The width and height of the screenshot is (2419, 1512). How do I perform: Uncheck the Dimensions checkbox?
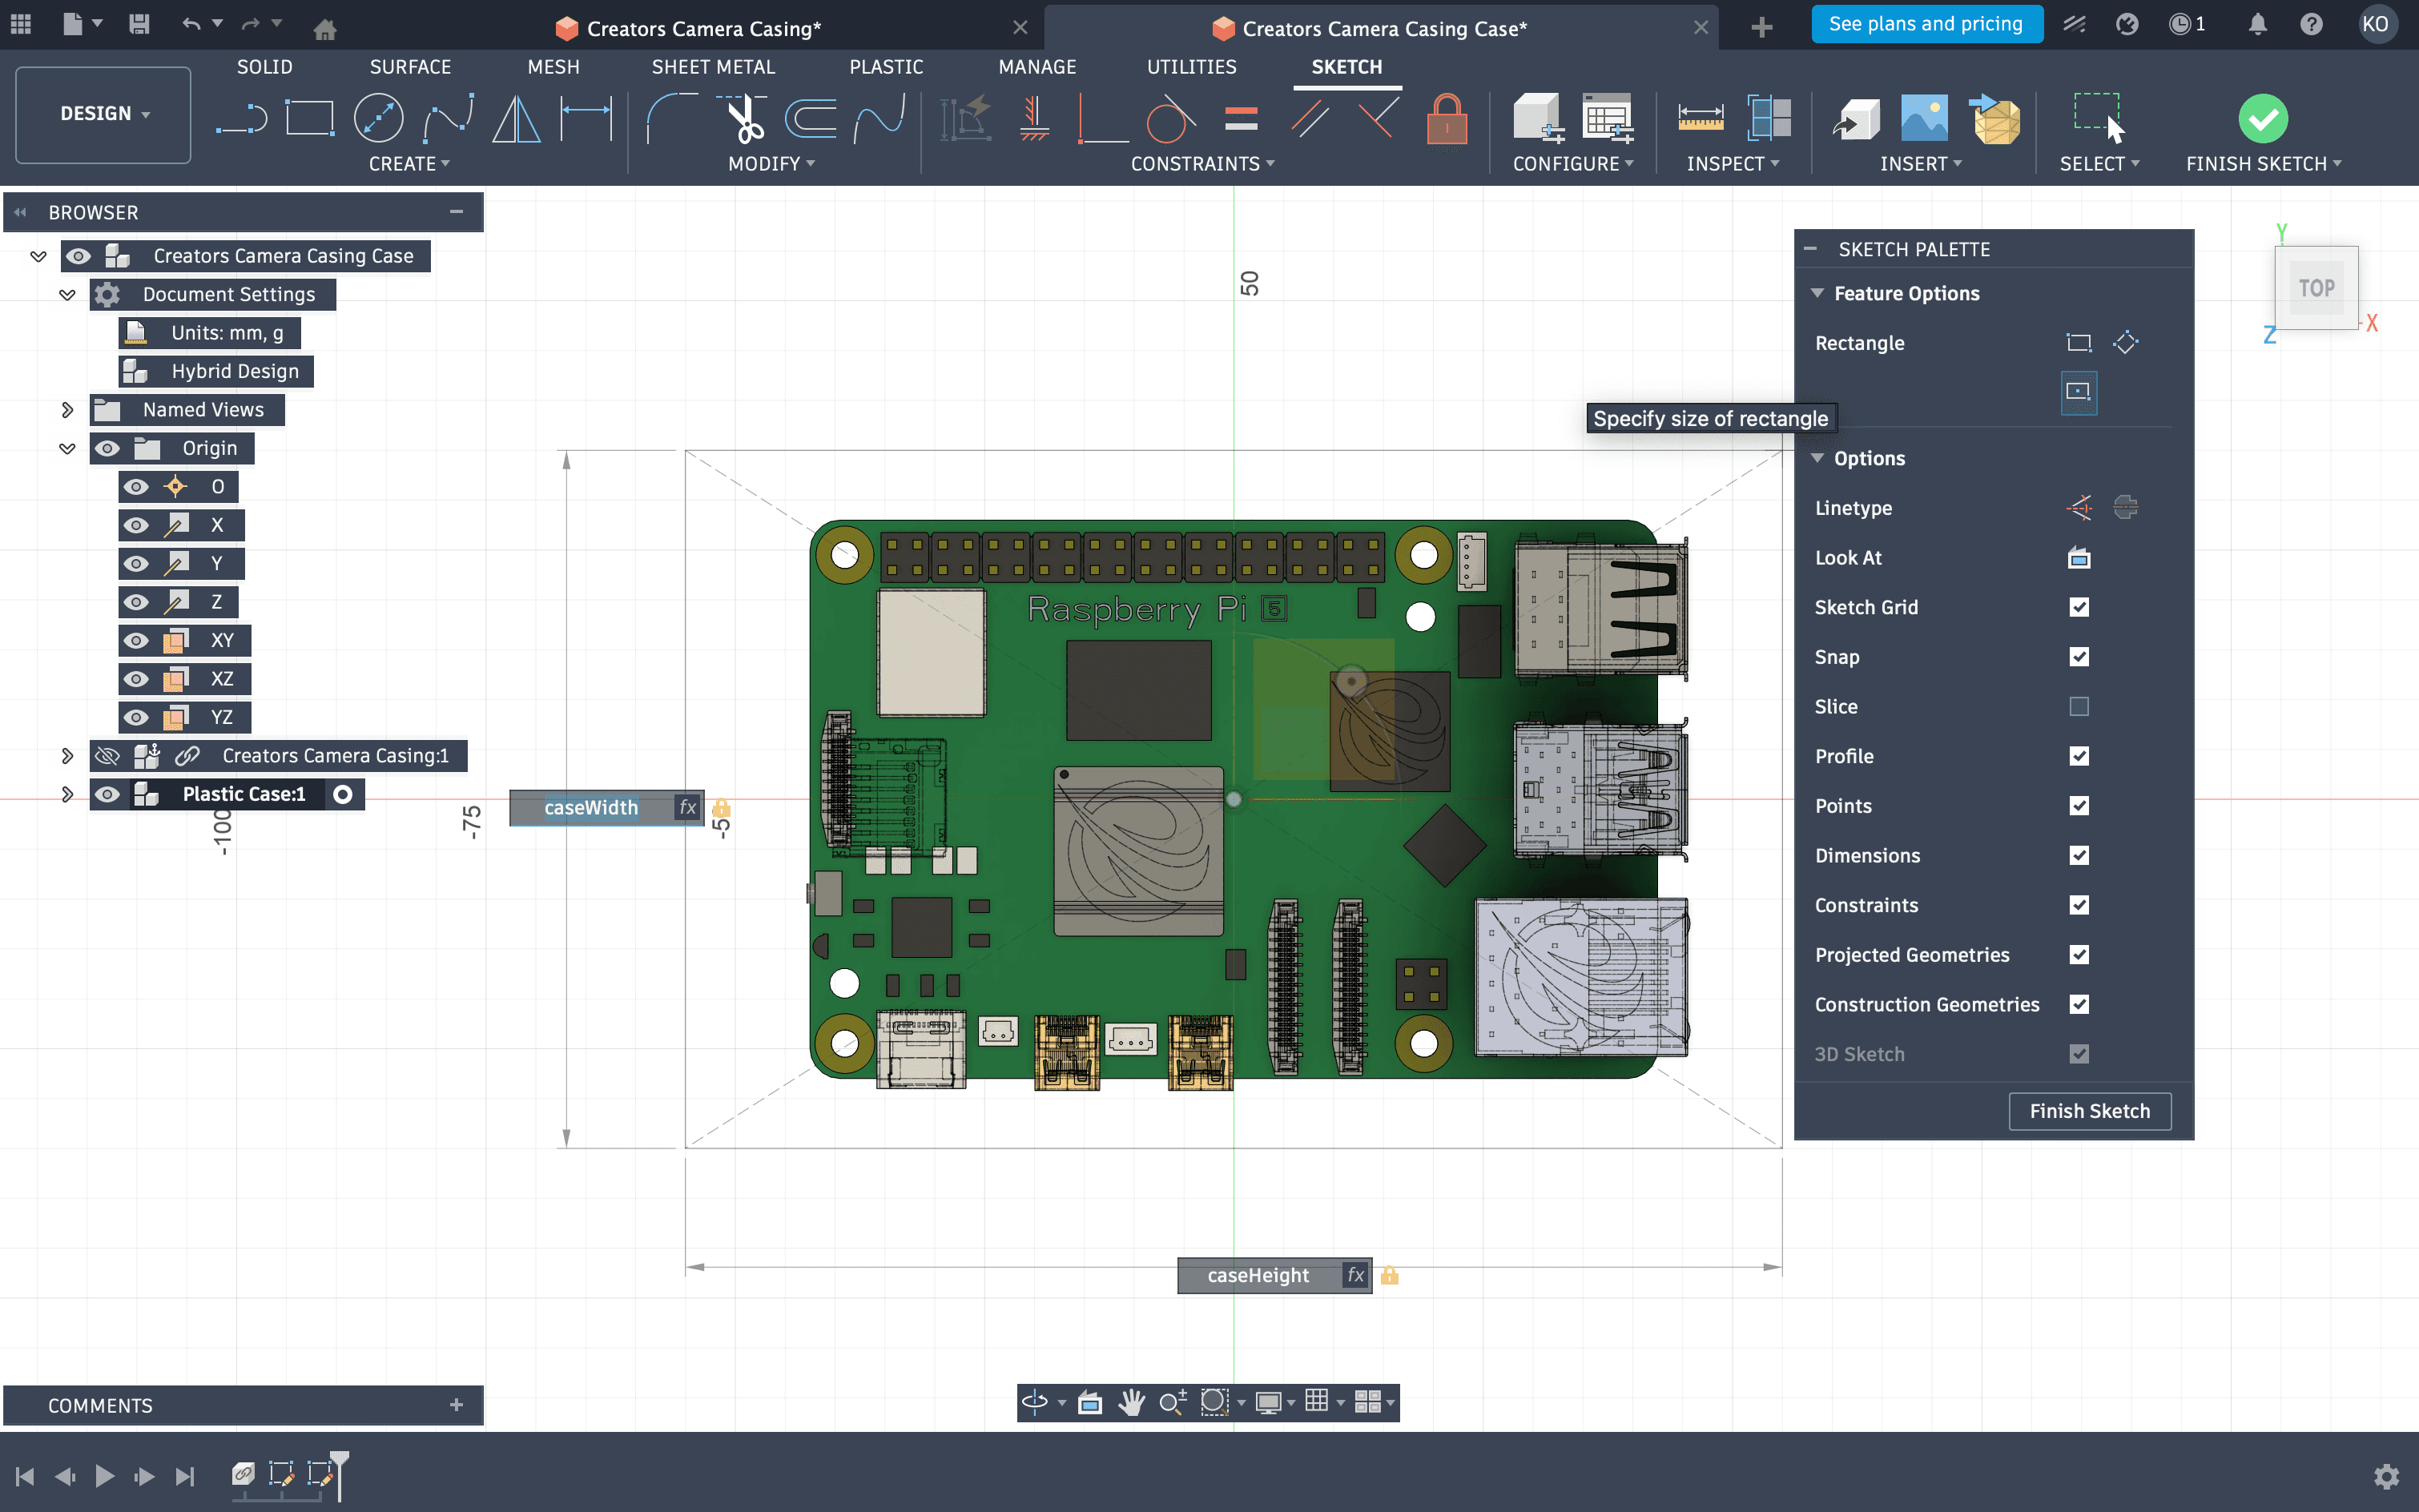(x=2079, y=856)
